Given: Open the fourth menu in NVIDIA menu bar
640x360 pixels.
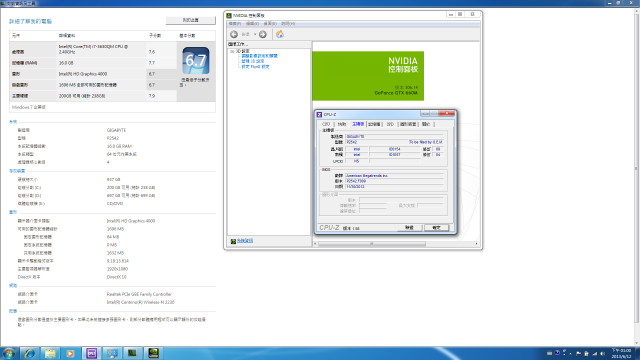Looking at the screenshot, I should (x=288, y=24).
